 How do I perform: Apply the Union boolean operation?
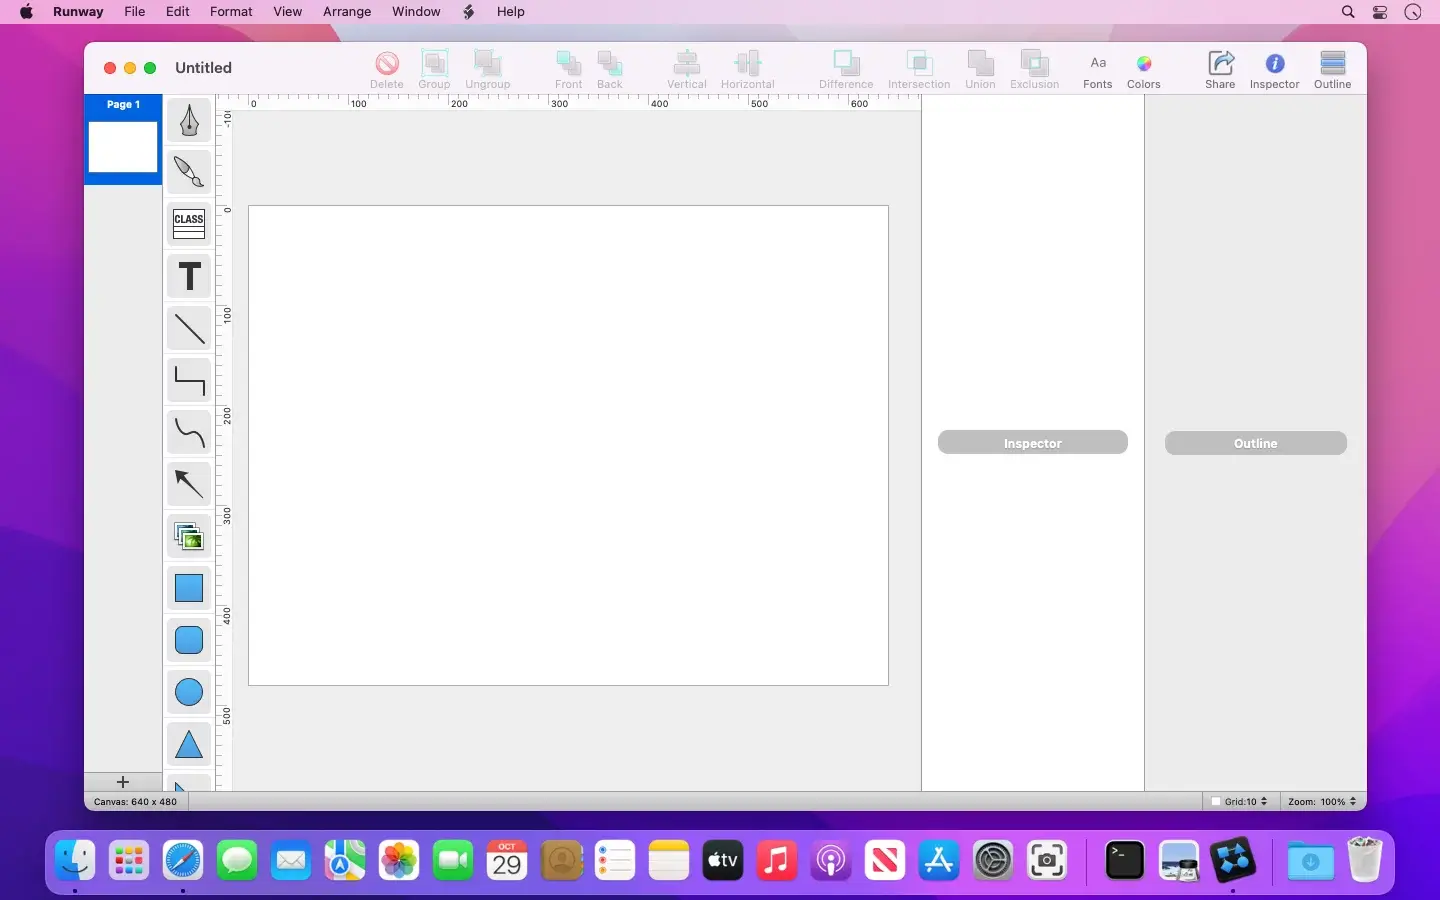pos(980,69)
